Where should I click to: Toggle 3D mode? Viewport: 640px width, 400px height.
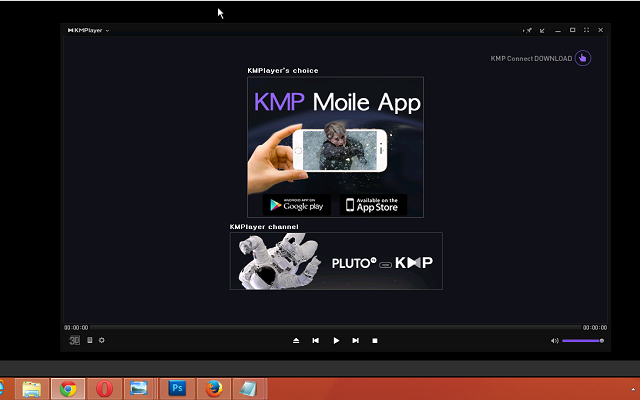pyautogui.click(x=74, y=341)
